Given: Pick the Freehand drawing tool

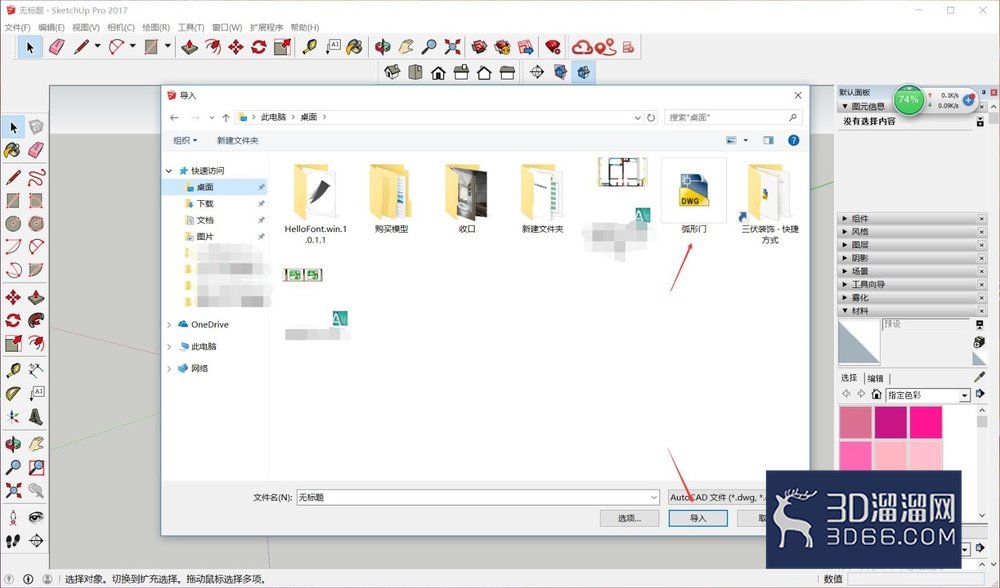Looking at the screenshot, I should click(x=36, y=176).
